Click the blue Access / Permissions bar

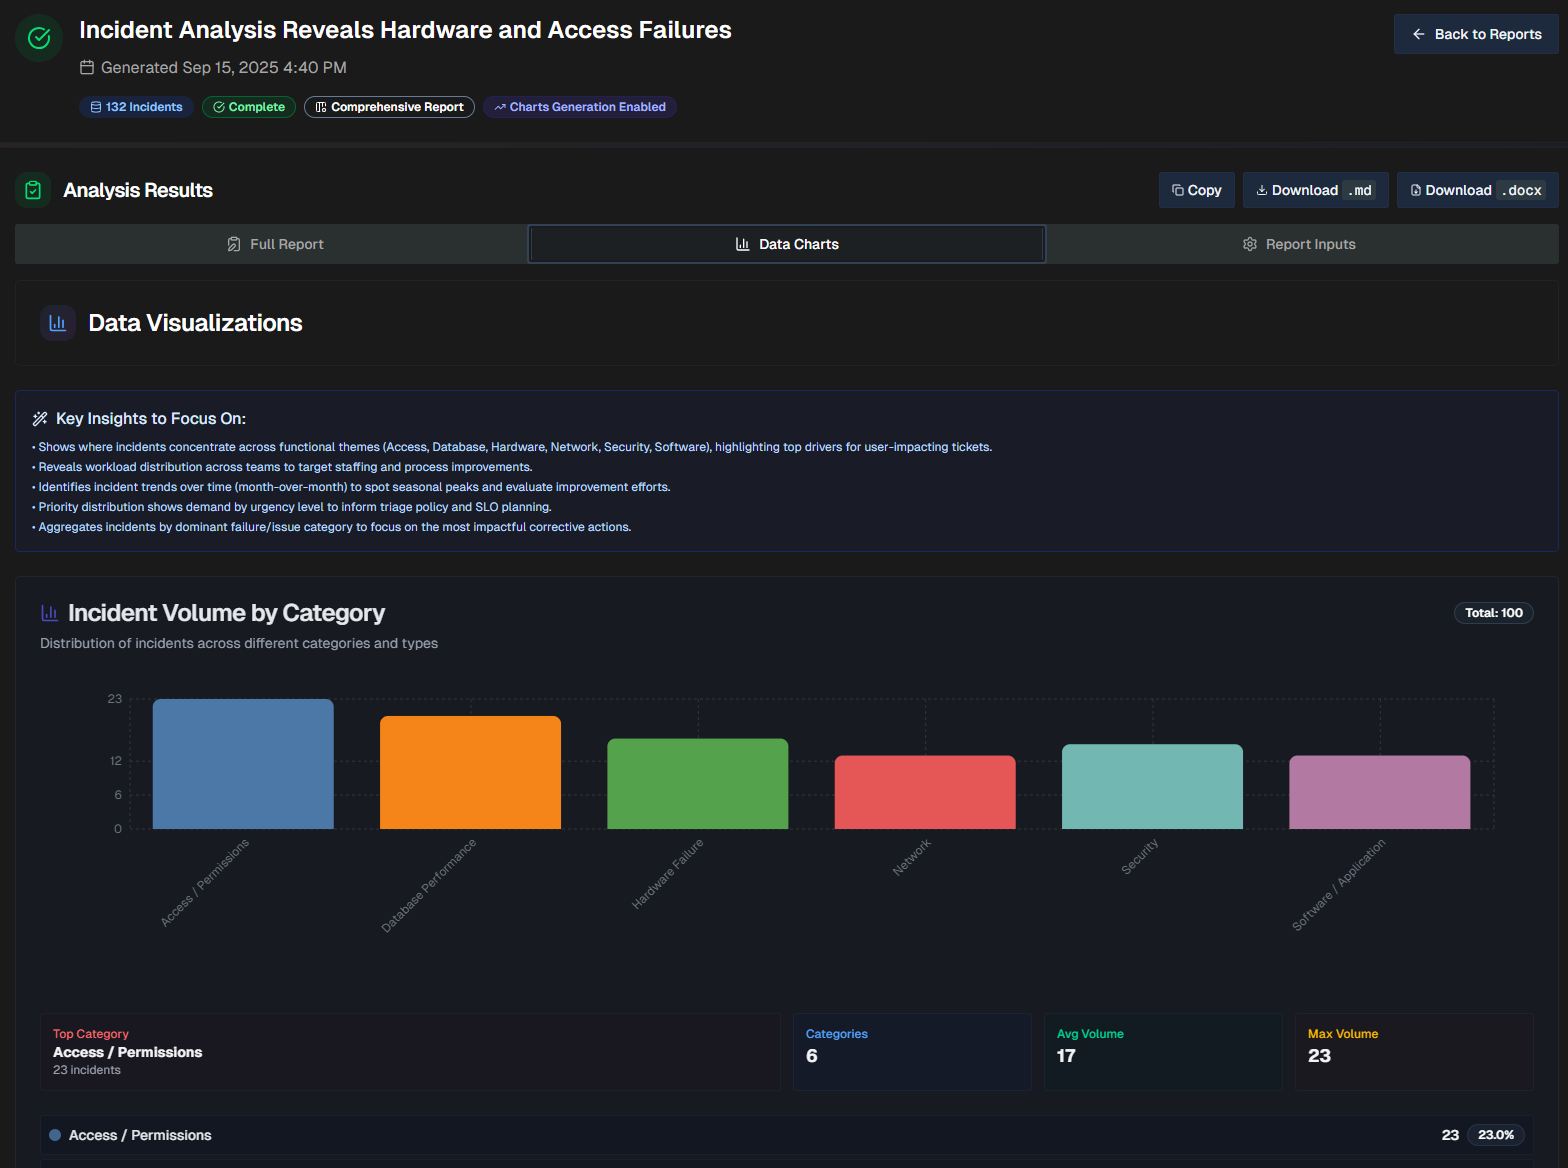click(243, 764)
